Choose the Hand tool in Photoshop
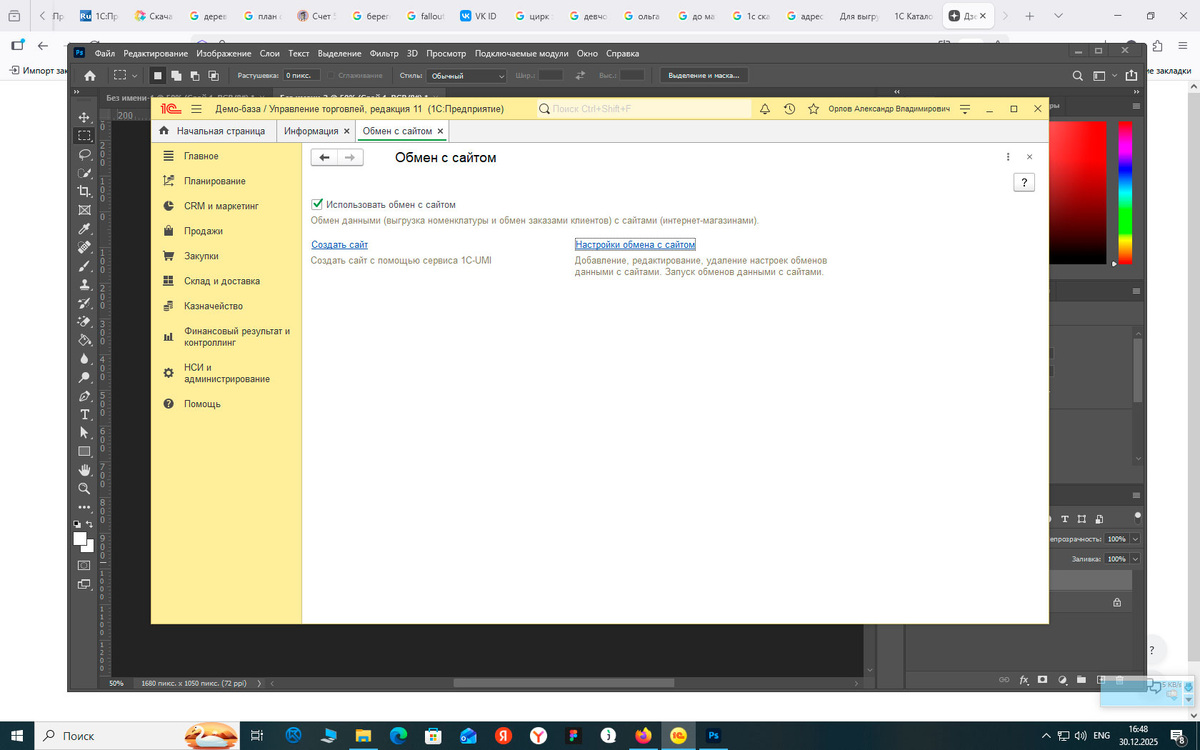 pyautogui.click(x=84, y=470)
